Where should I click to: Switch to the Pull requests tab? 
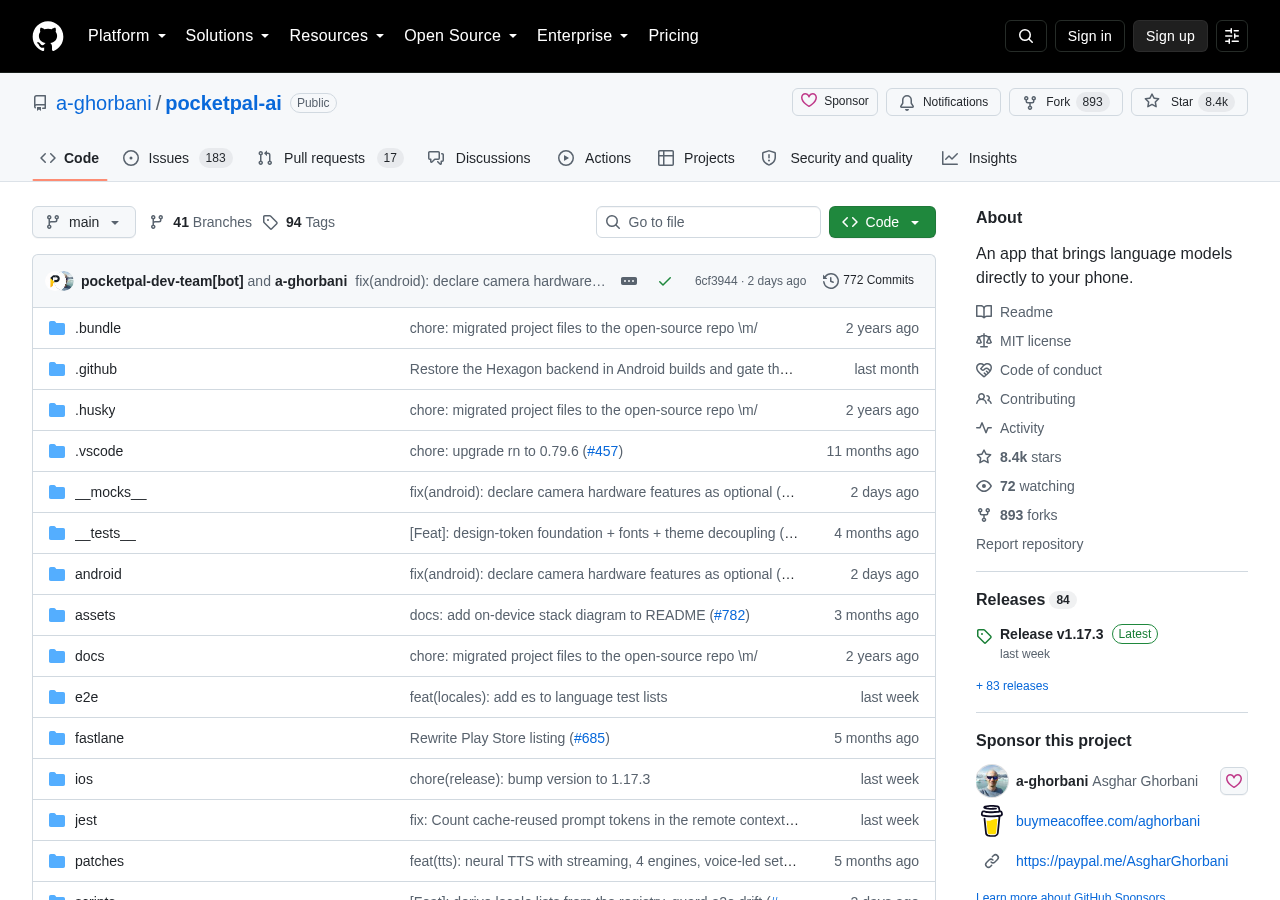pyautogui.click(x=330, y=158)
